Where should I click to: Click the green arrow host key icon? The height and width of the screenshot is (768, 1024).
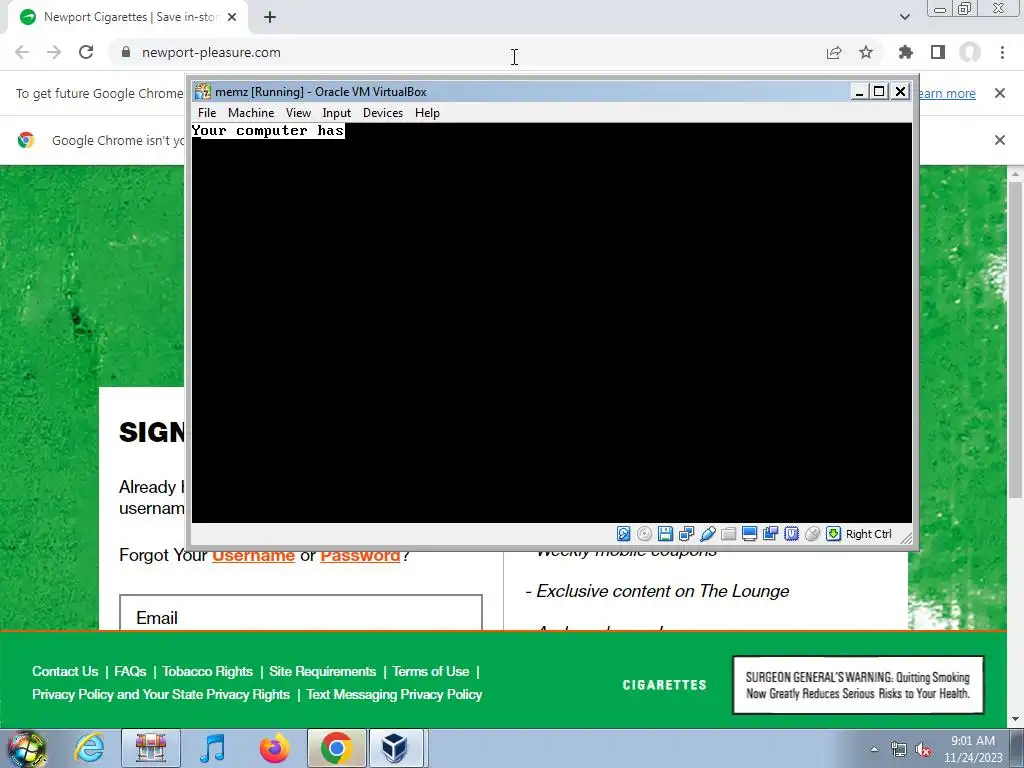tap(833, 534)
